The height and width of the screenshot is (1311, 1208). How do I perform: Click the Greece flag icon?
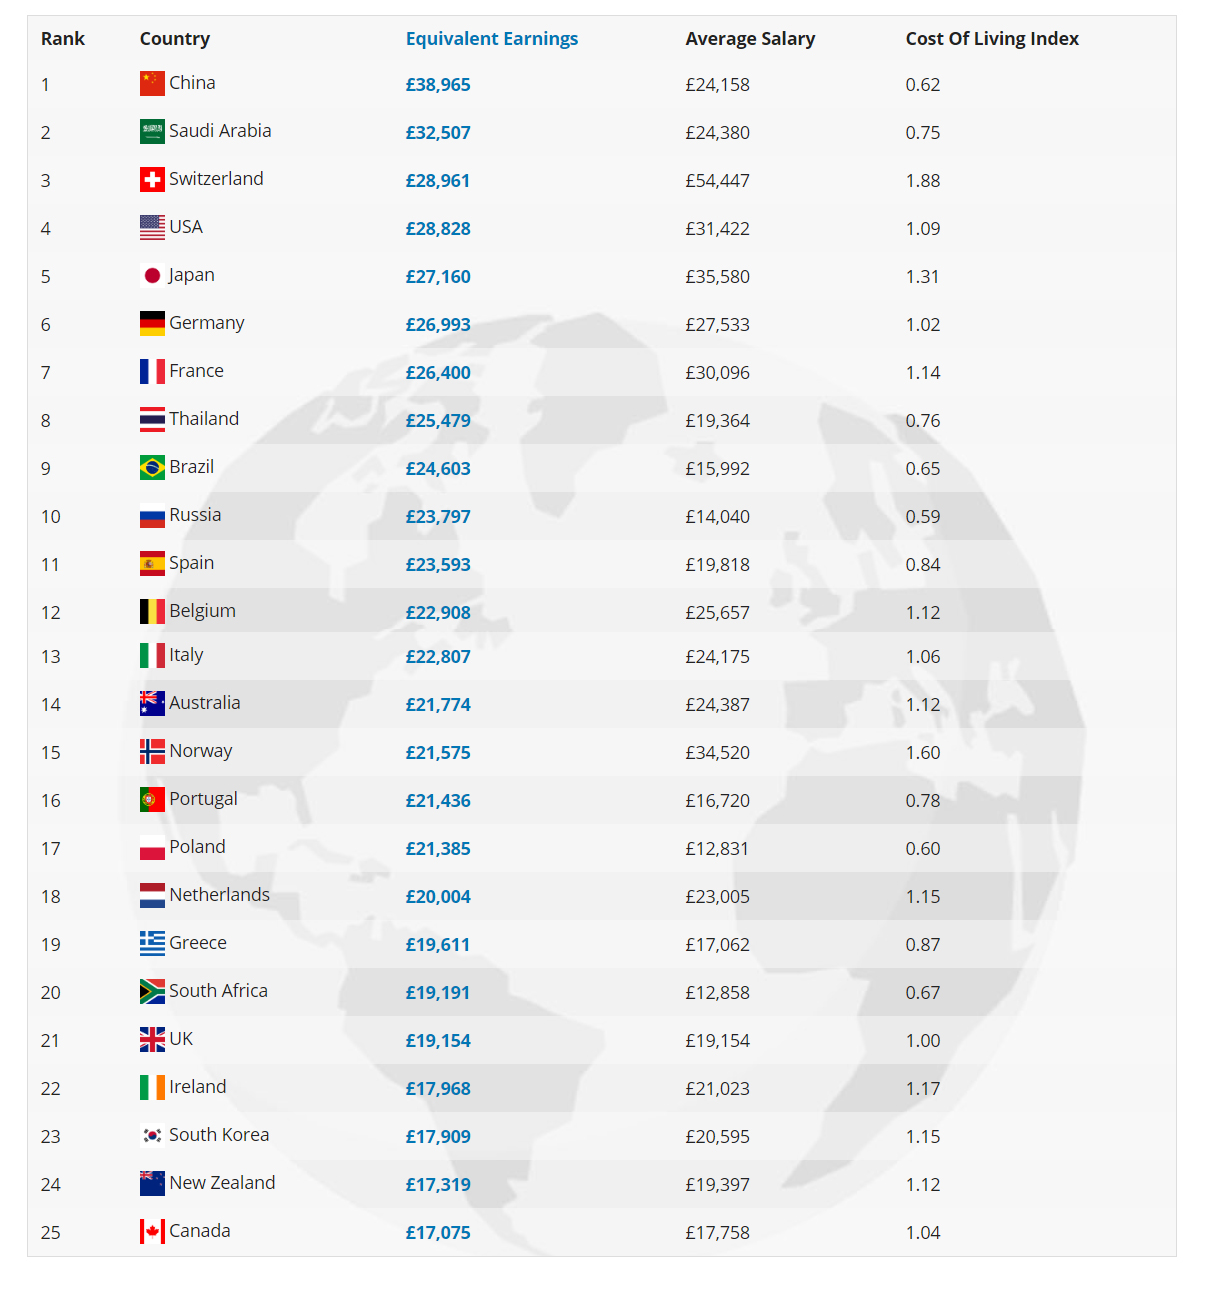point(152,943)
